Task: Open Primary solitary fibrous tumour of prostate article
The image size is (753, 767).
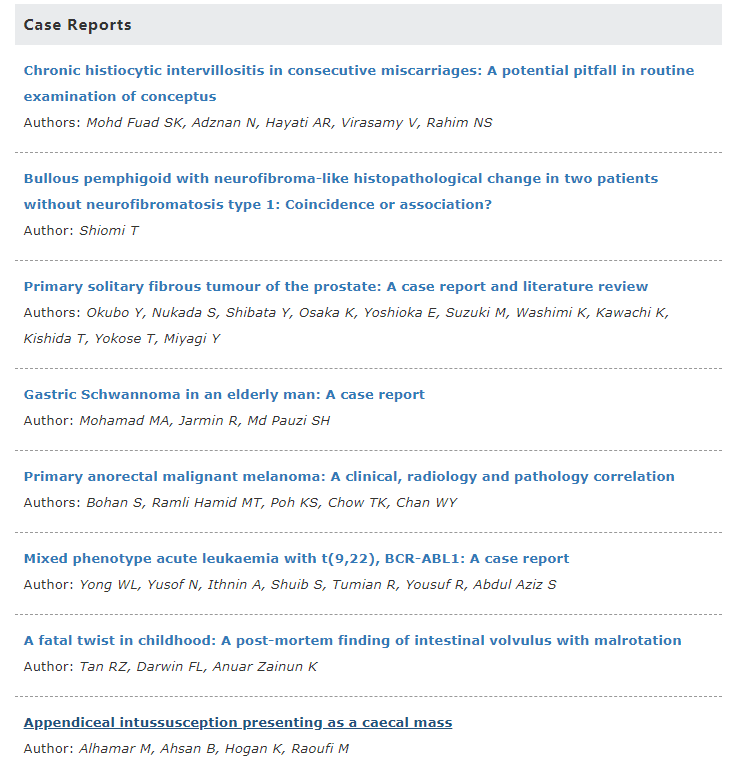Action: [336, 287]
